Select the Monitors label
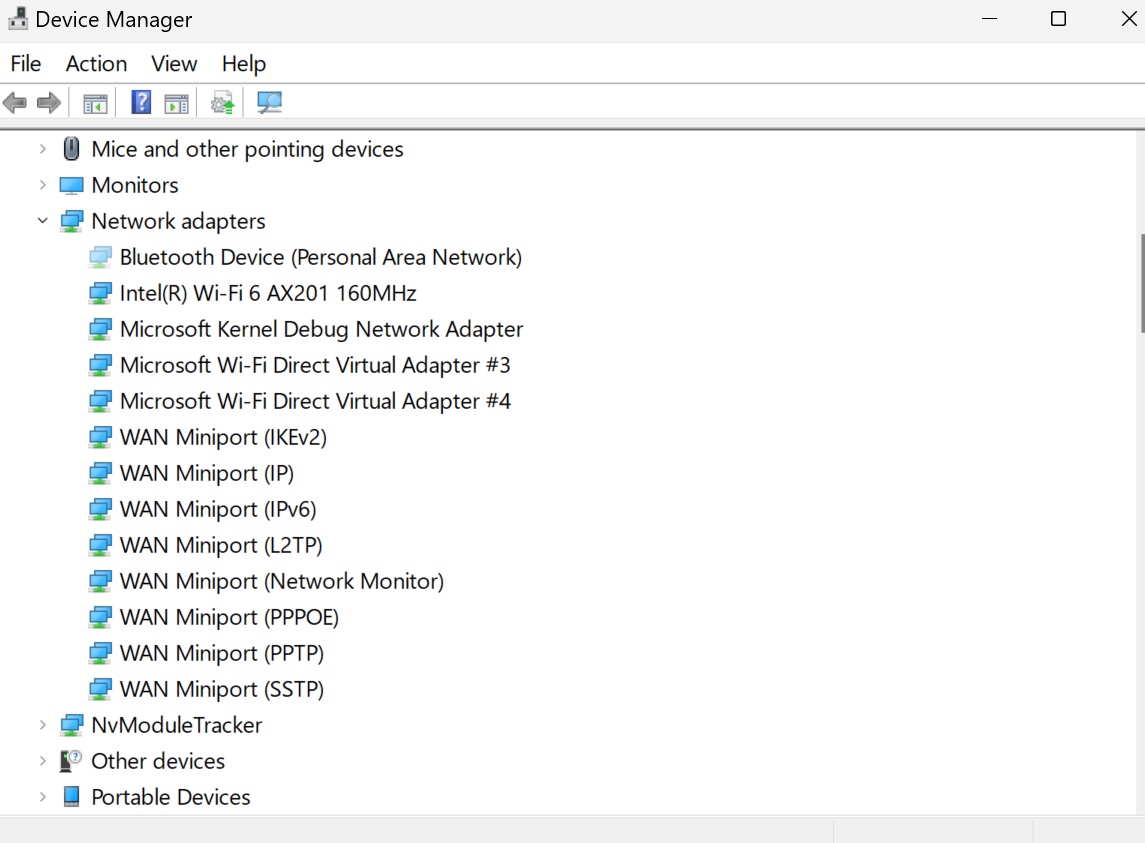This screenshot has height=843, width=1145. click(134, 186)
